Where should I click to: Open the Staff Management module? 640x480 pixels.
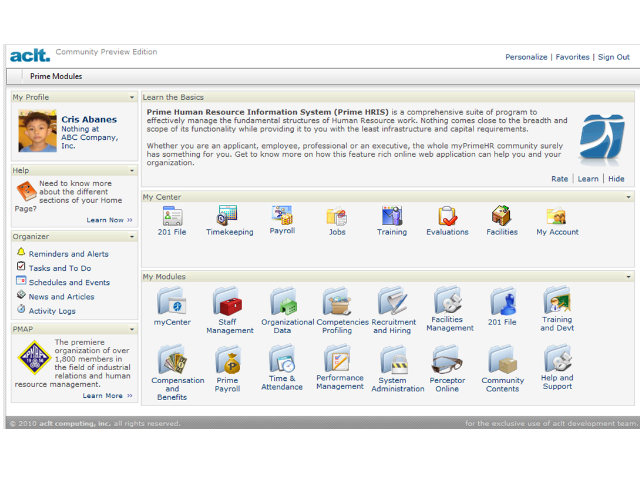(x=227, y=301)
